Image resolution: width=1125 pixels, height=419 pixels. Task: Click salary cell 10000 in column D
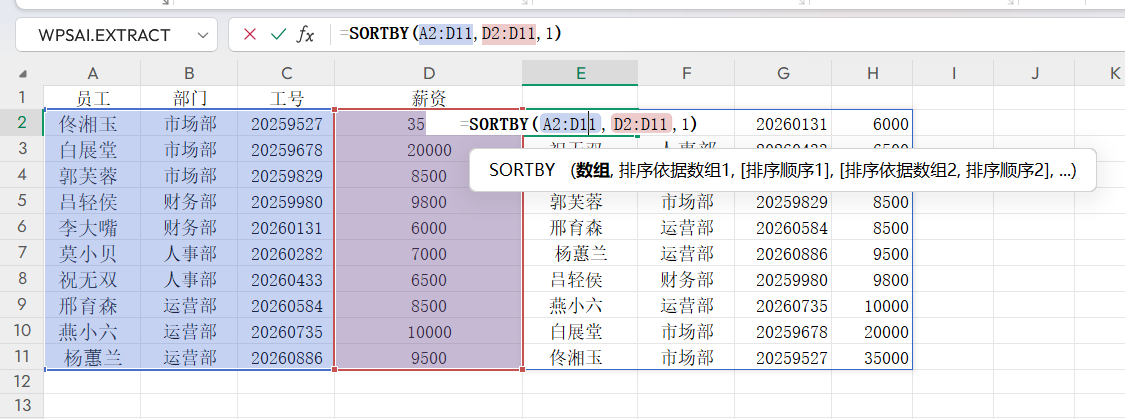click(428, 332)
